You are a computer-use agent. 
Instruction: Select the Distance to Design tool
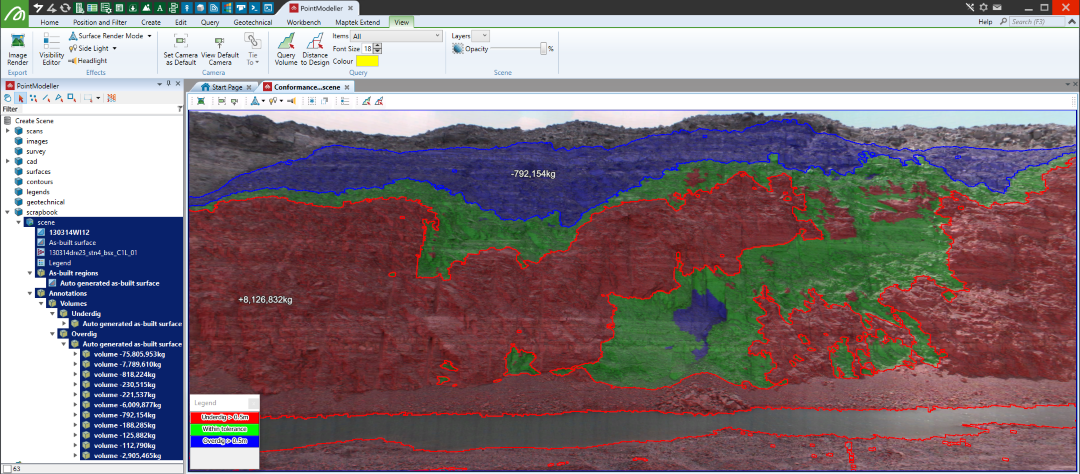coord(315,48)
